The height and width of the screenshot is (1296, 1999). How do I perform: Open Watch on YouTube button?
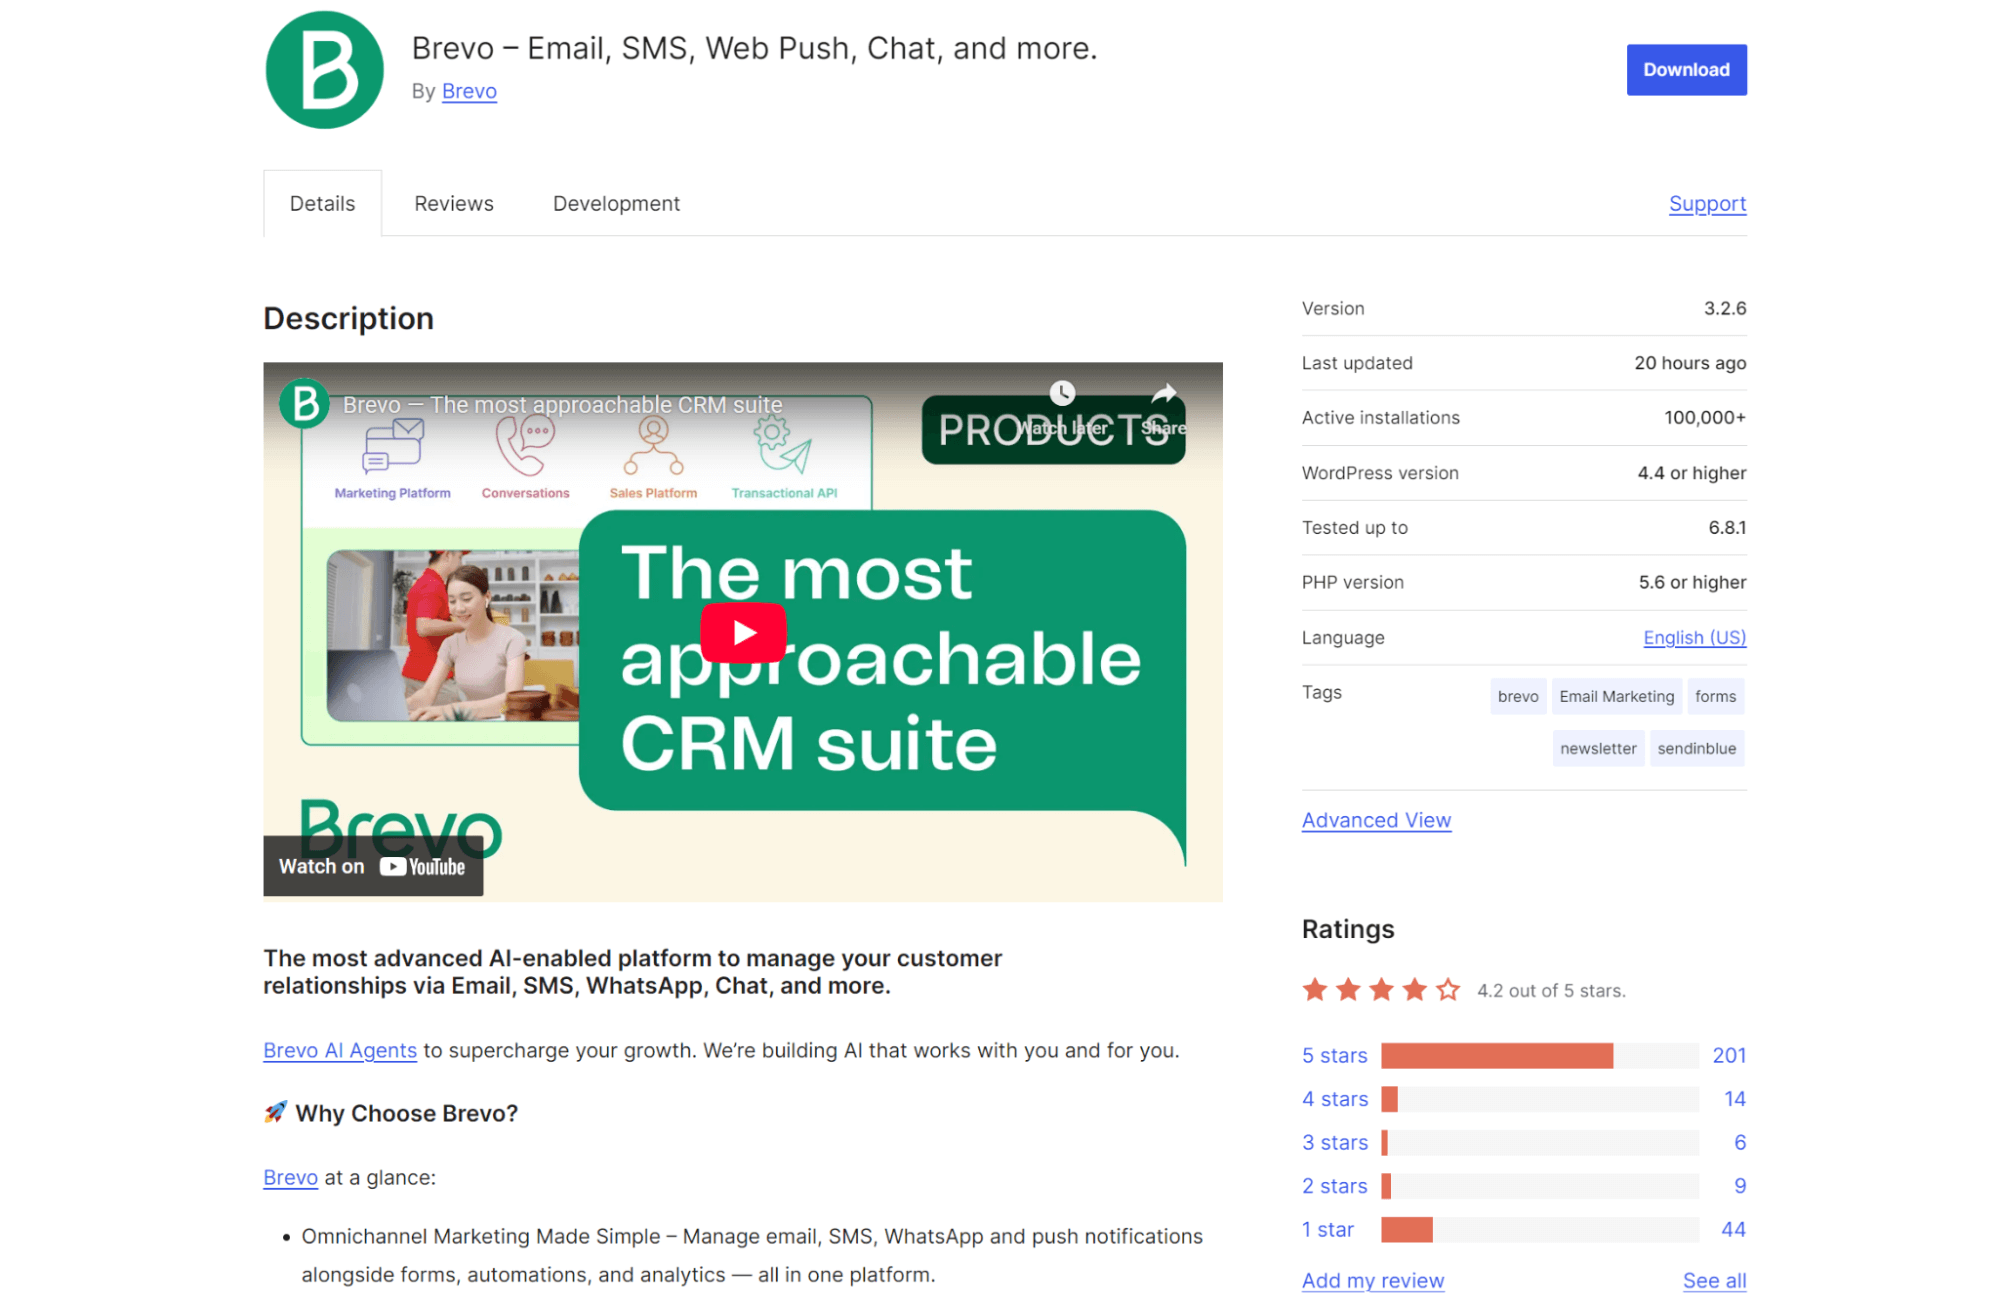click(373, 866)
